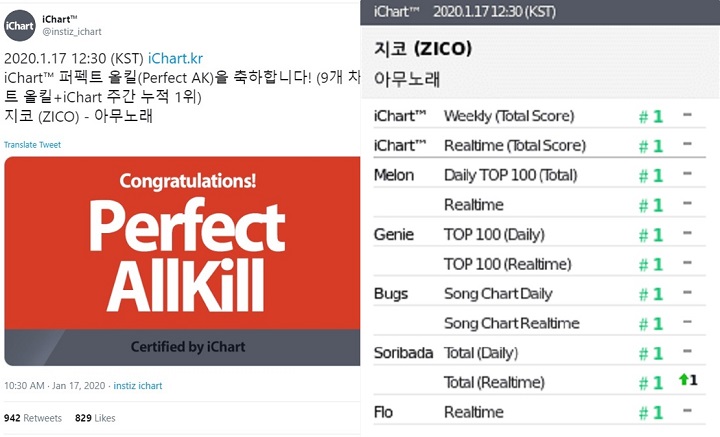Click the tweet timestamp 10:30 AM

point(24,386)
